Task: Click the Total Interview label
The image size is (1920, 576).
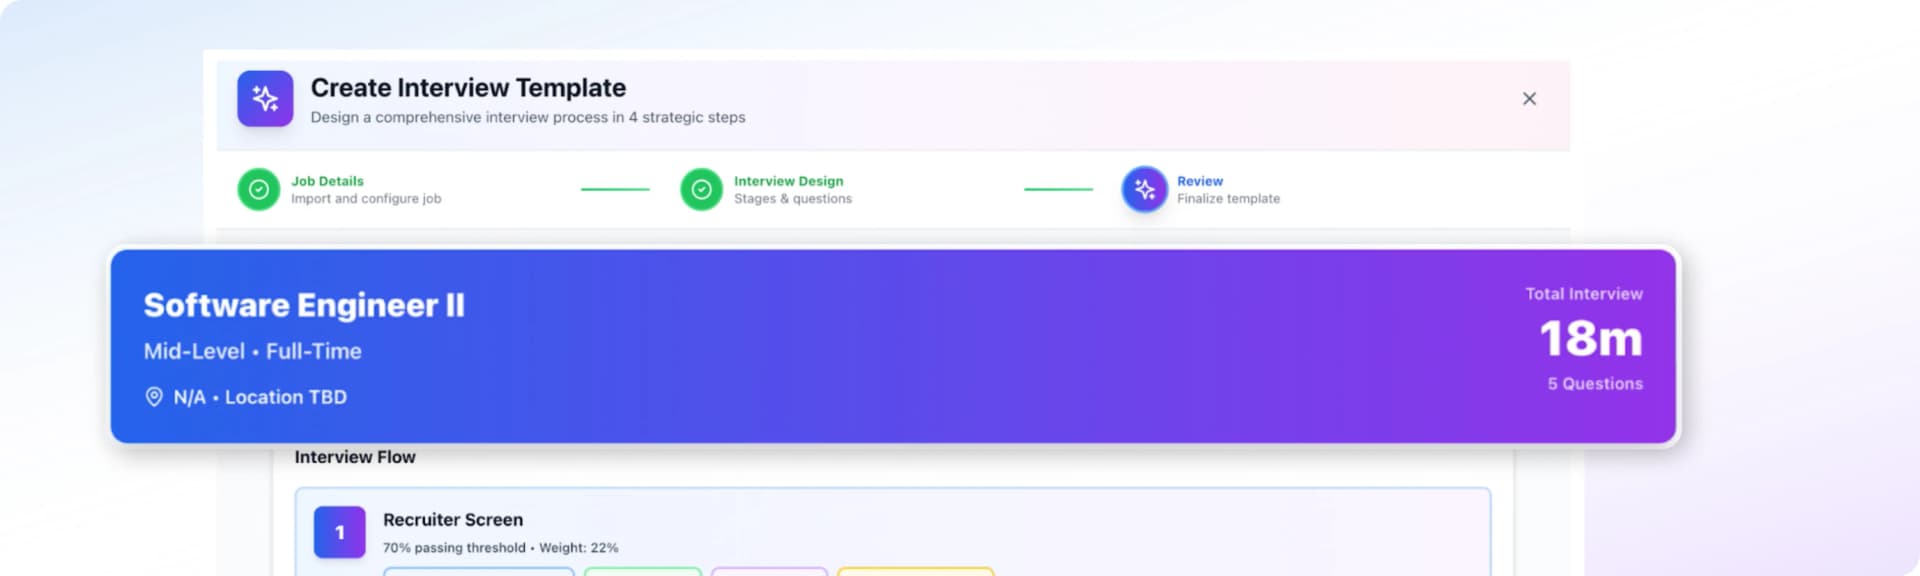Action: click(1584, 294)
